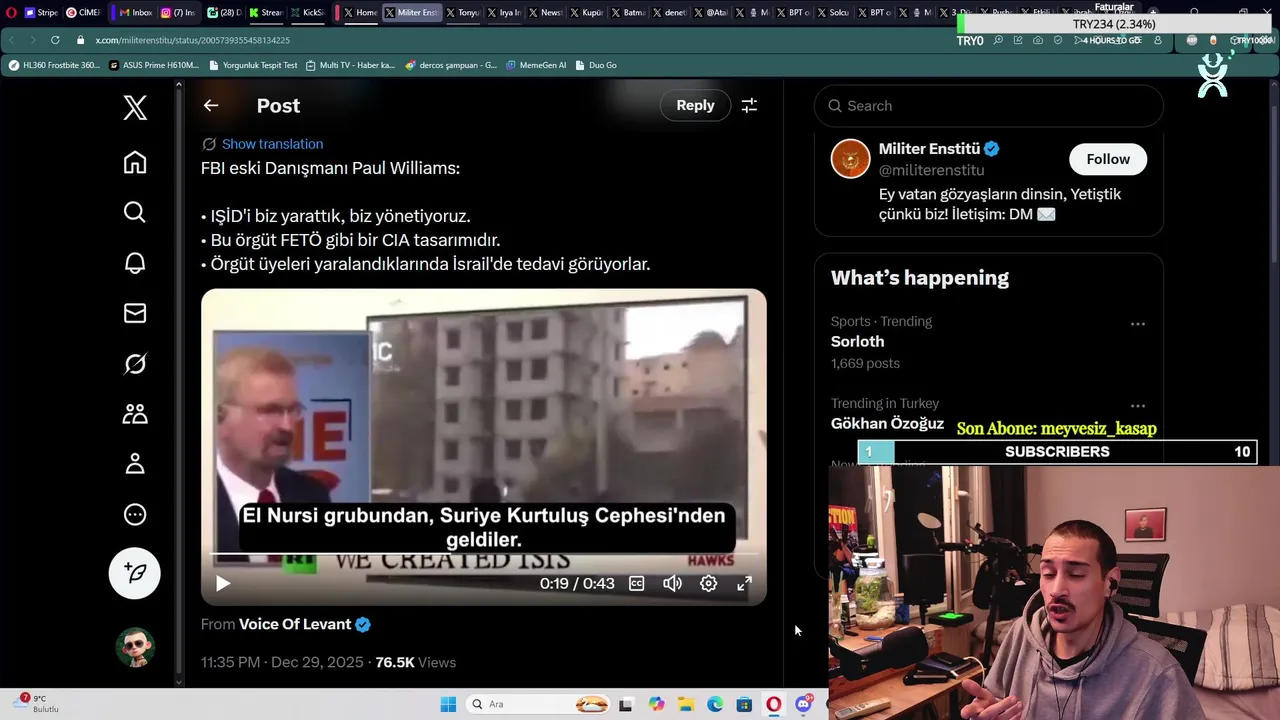Open dercos şampuan bookmark

pyautogui.click(x=451, y=65)
